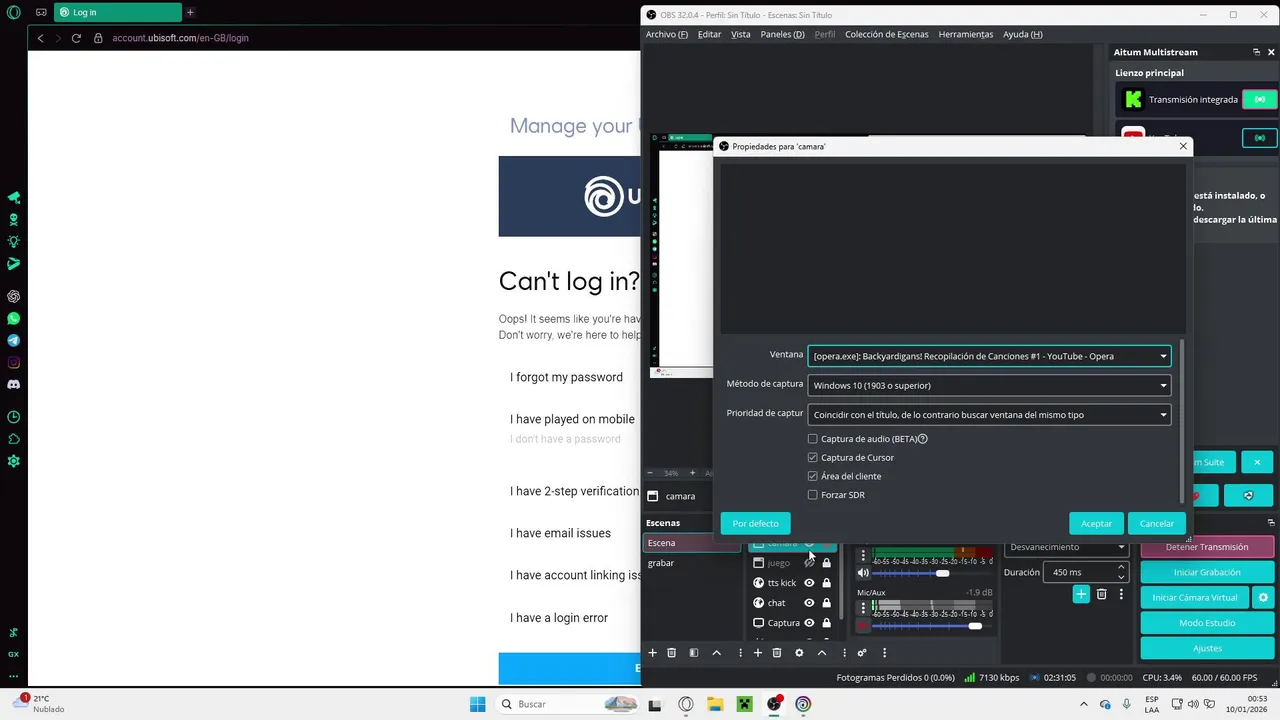The image size is (1280, 720).
Task: Open Editar menu in OBS
Action: click(x=709, y=34)
